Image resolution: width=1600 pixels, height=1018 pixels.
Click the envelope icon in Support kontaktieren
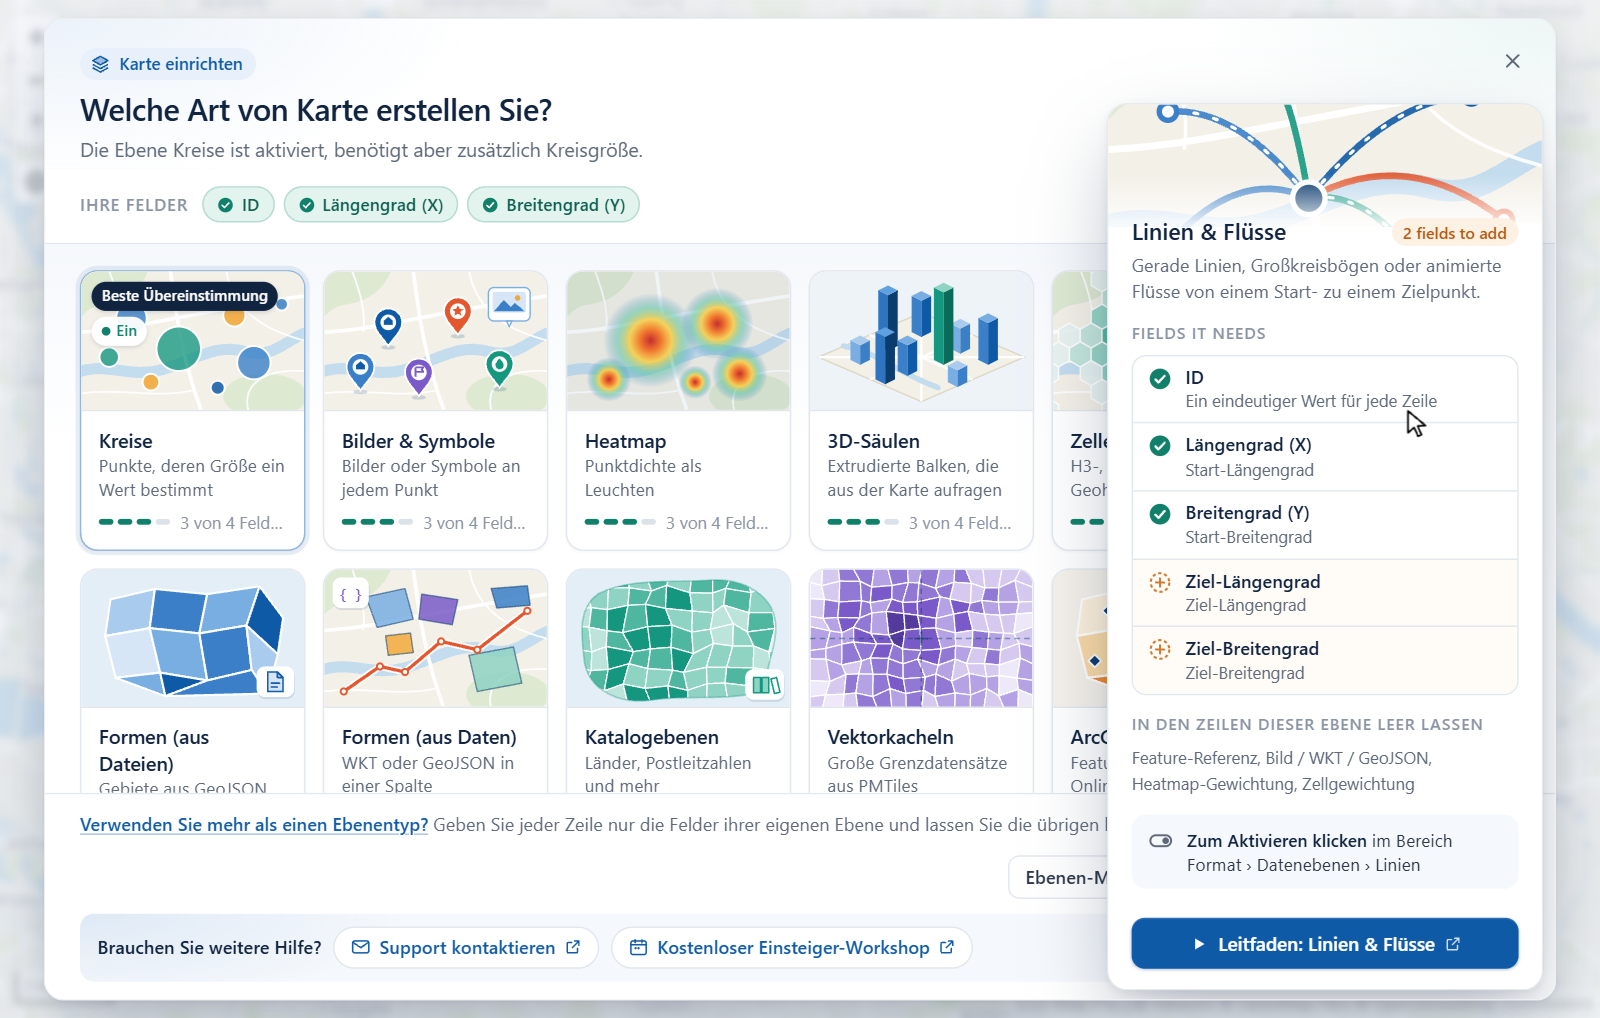click(361, 947)
